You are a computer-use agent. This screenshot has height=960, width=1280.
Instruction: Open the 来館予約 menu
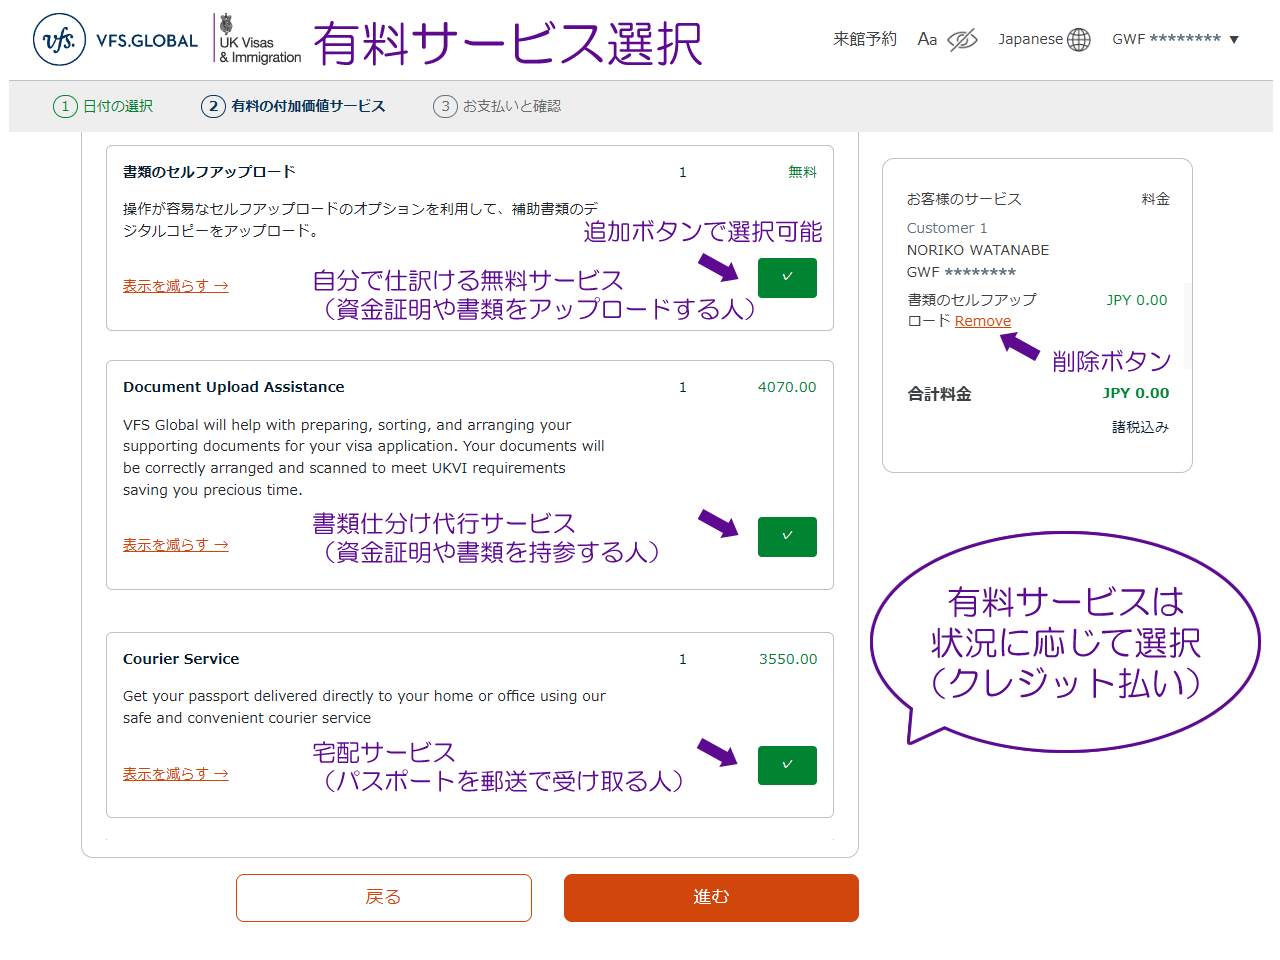click(x=865, y=39)
